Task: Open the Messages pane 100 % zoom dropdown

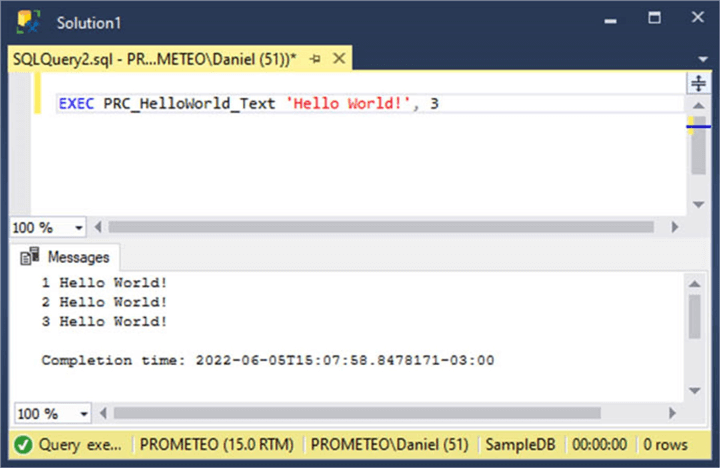Action: 84,414
